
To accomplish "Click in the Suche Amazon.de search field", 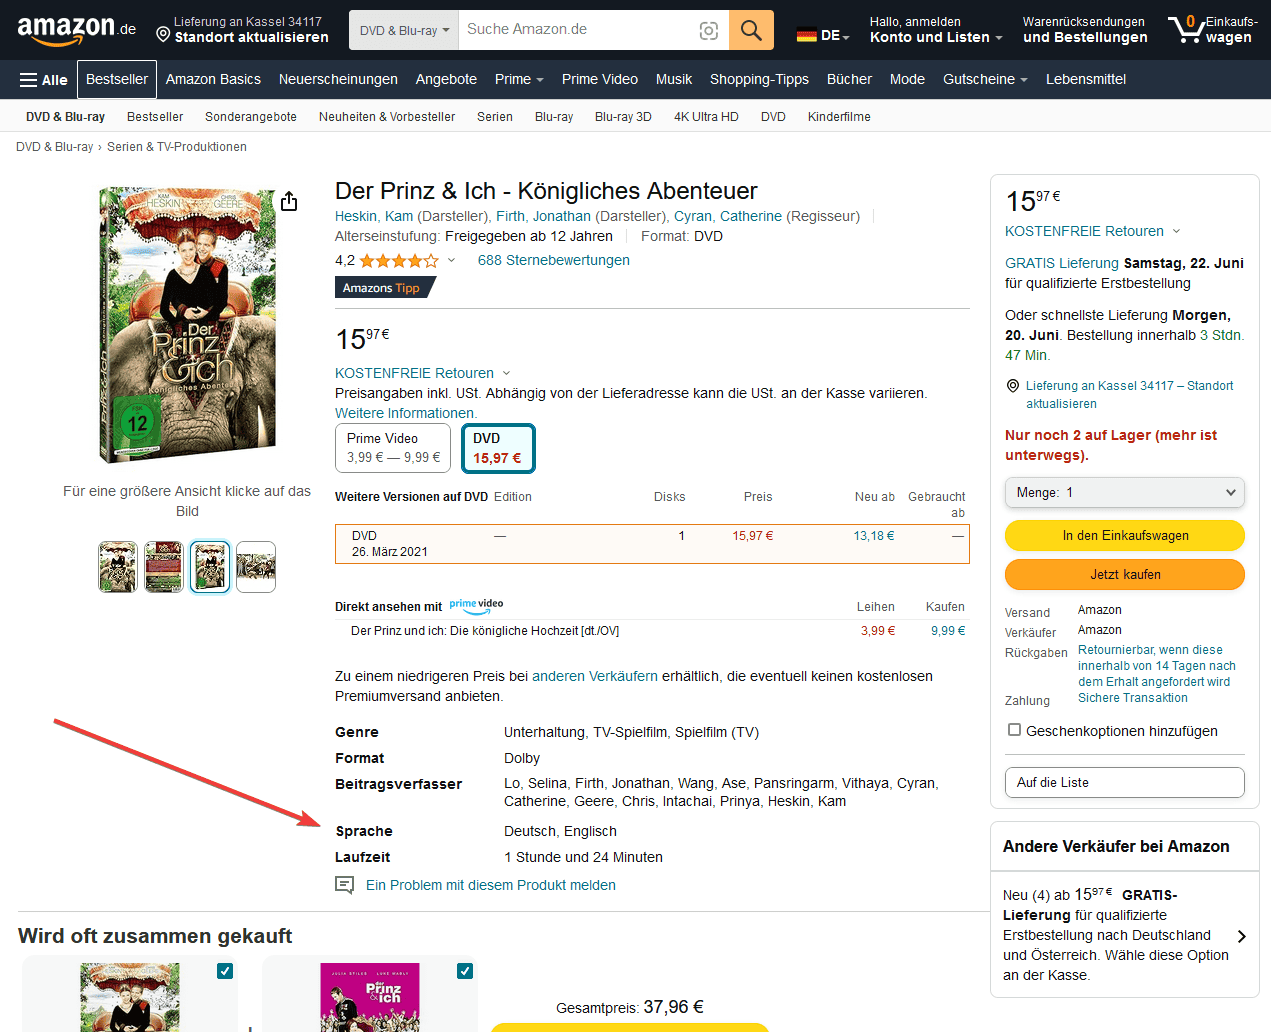I will point(578,30).
